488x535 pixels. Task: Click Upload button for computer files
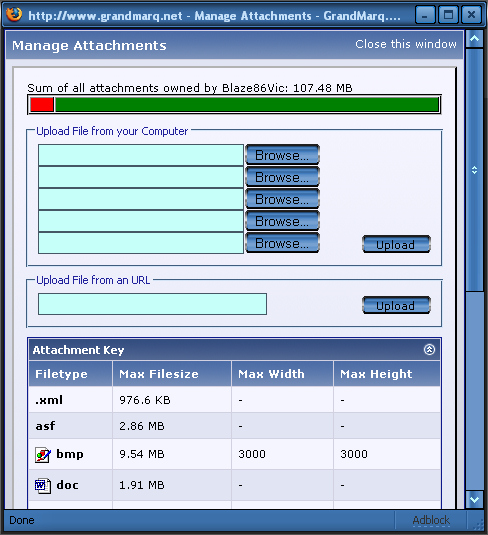[x=396, y=244]
